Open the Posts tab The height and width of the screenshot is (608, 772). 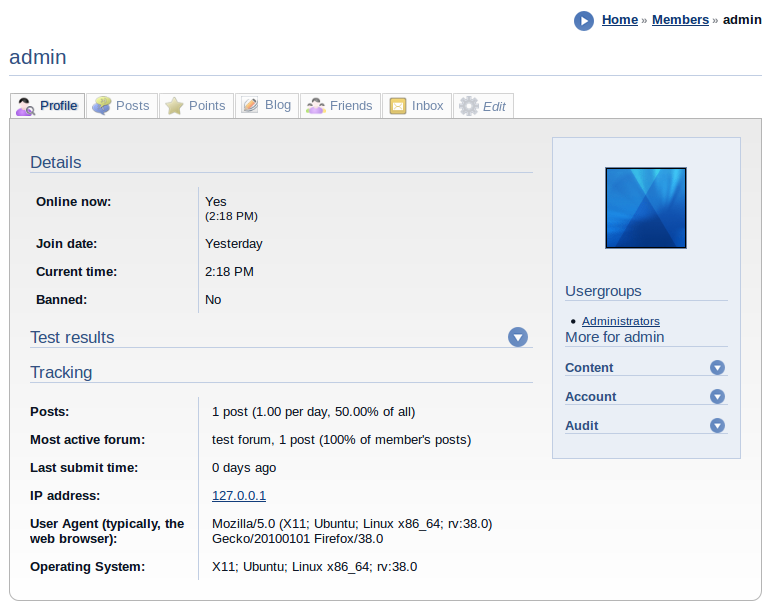(122, 106)
